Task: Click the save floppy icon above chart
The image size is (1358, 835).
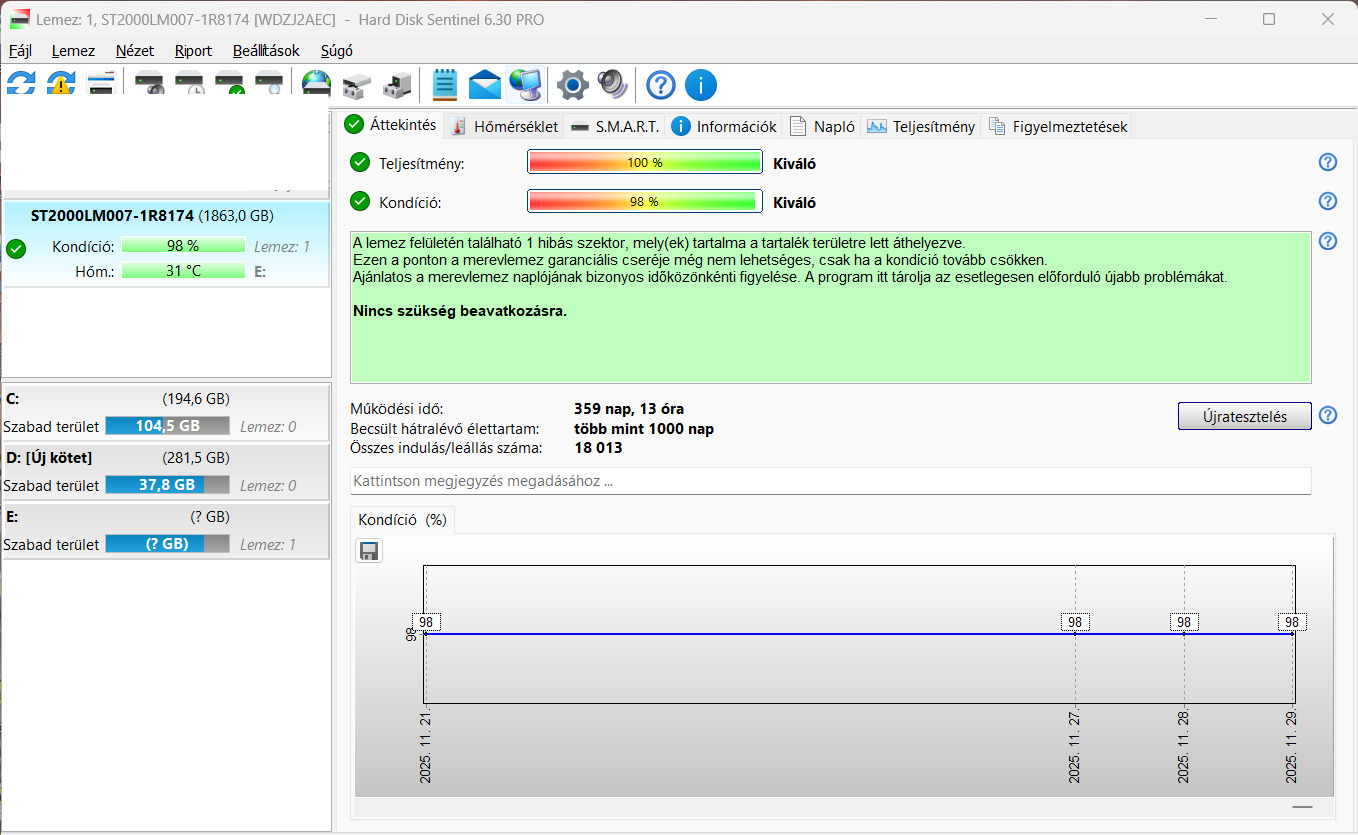Action: point(369,551)
